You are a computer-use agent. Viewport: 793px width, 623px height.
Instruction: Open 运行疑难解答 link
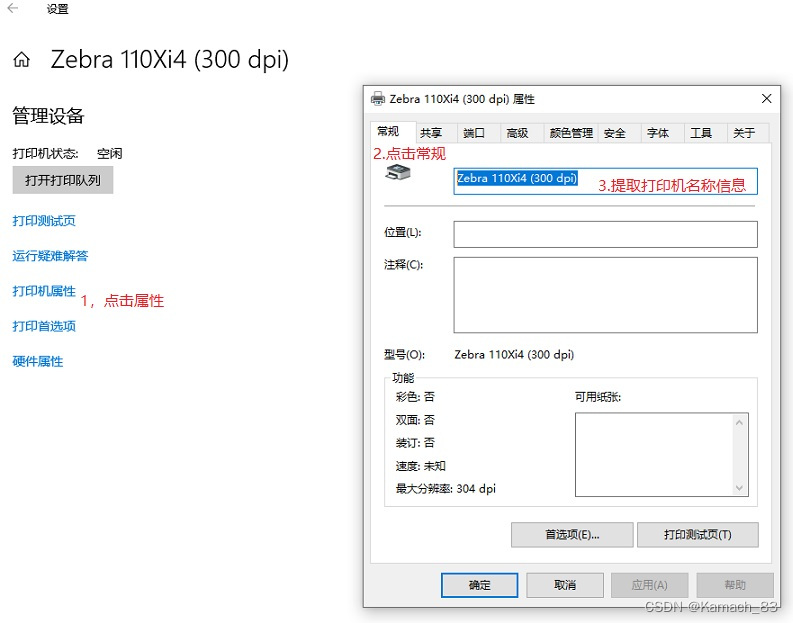pos(50,256)
